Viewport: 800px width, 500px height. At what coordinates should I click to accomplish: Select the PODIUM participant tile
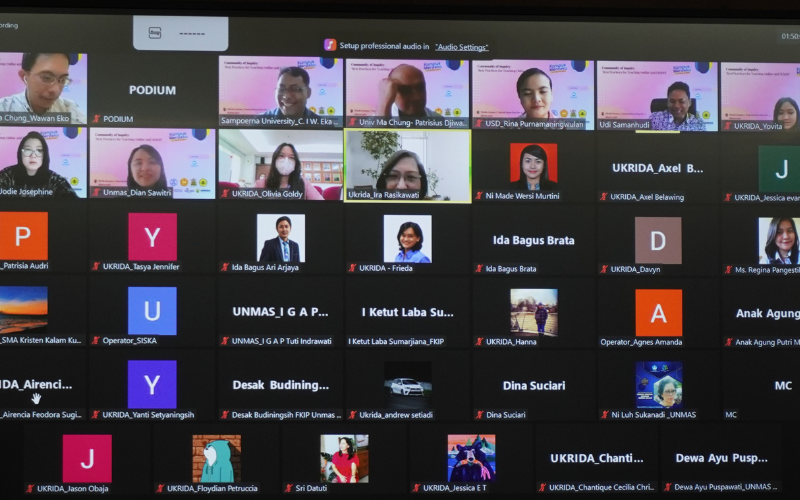152,90
